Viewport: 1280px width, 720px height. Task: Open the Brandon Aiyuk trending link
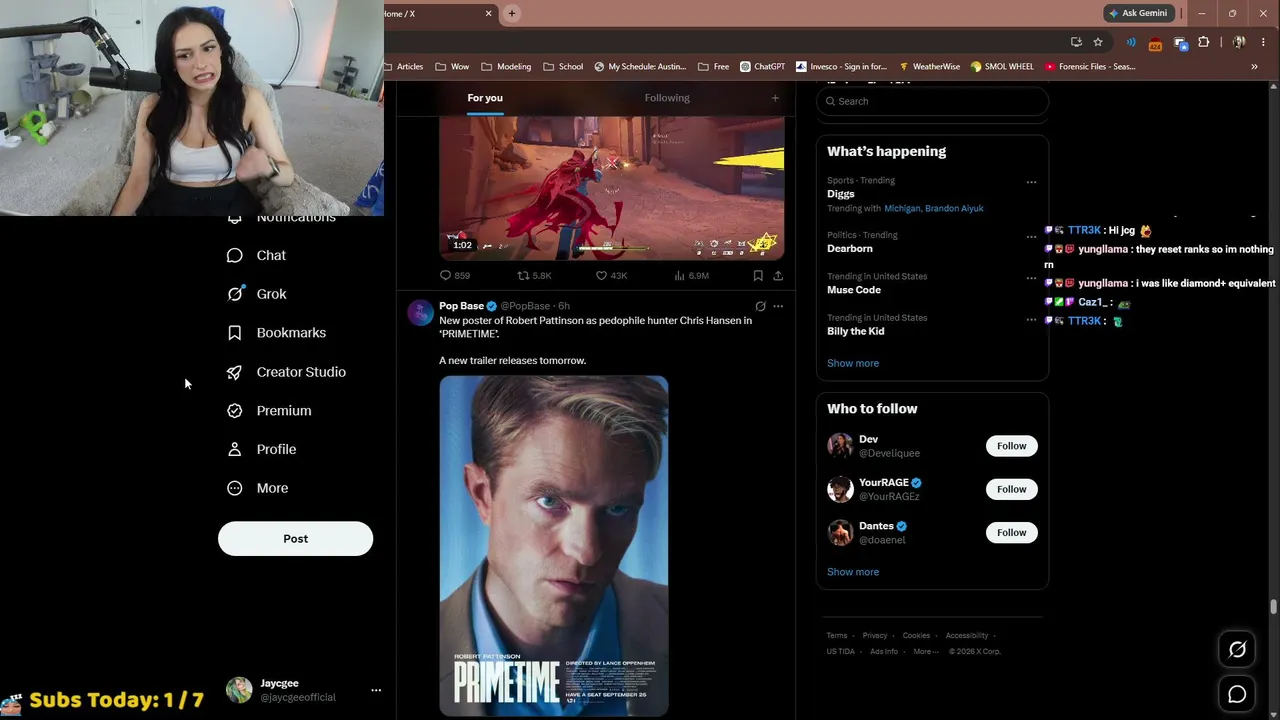(954, 208)
